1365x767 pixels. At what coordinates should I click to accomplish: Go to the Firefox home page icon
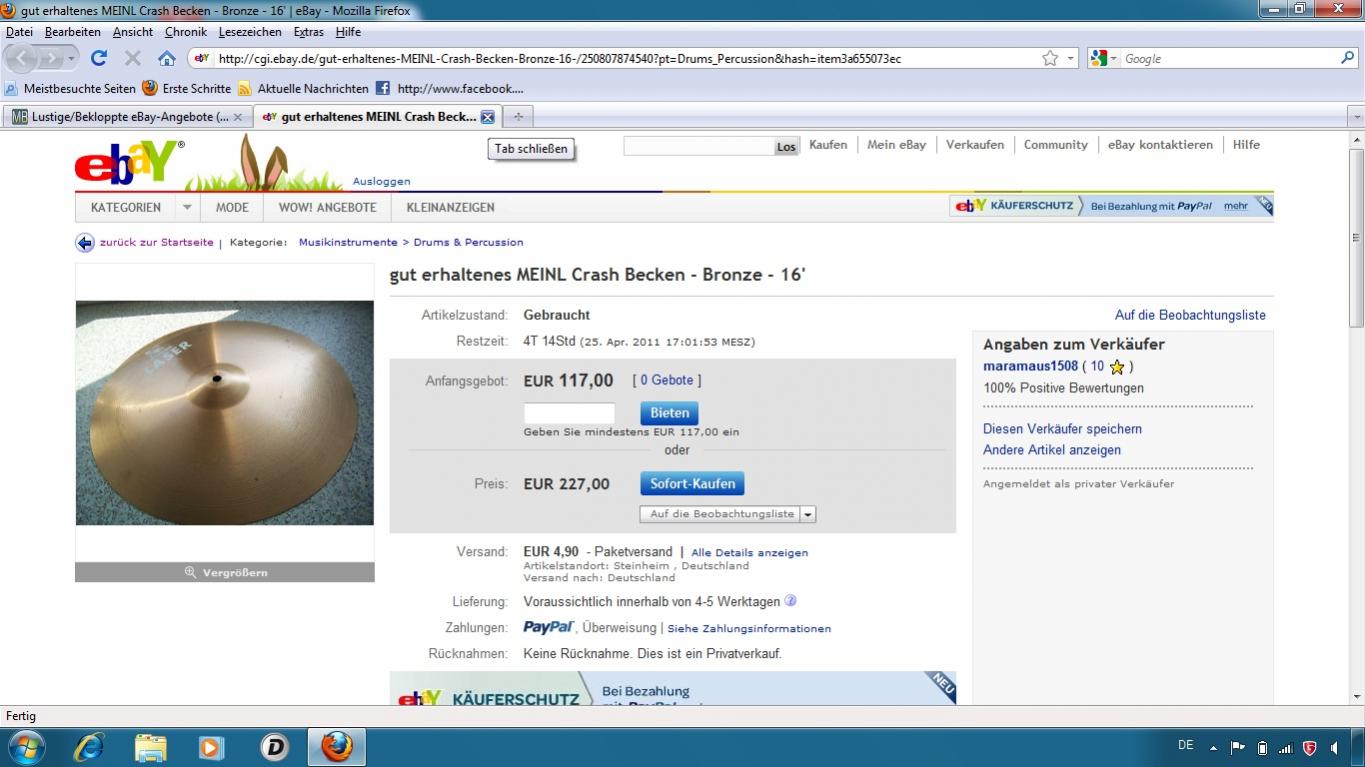(x=167, y=58)
